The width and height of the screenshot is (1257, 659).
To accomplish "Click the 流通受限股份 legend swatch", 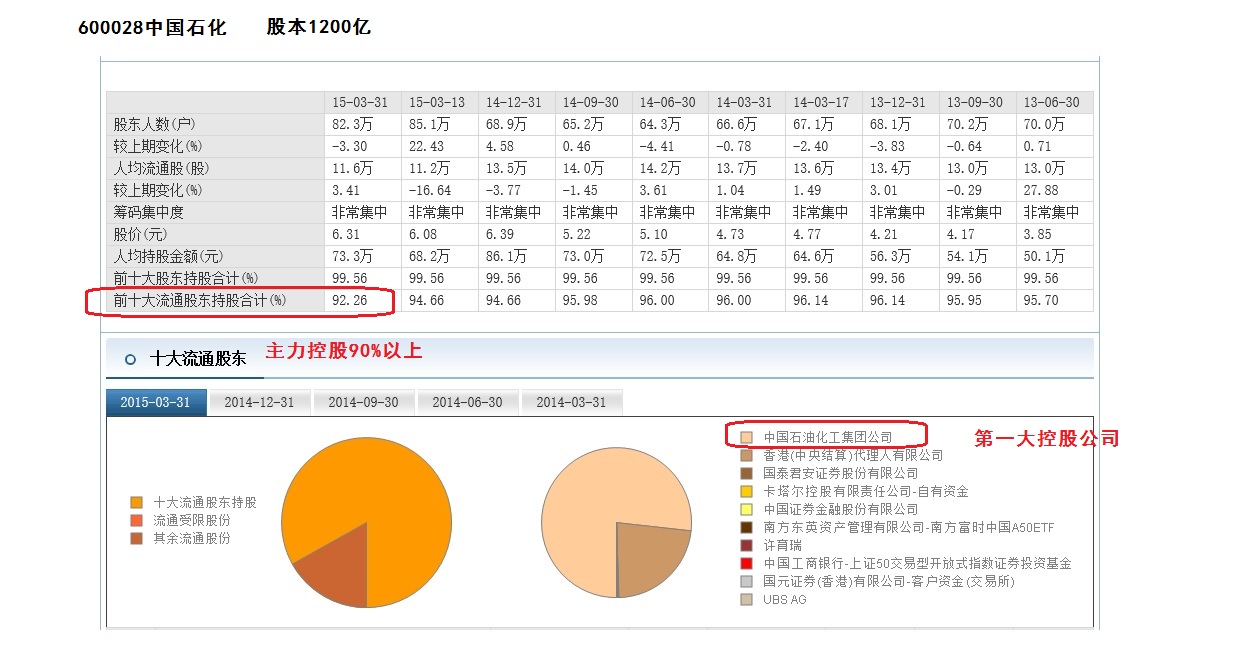I will 136,520.
